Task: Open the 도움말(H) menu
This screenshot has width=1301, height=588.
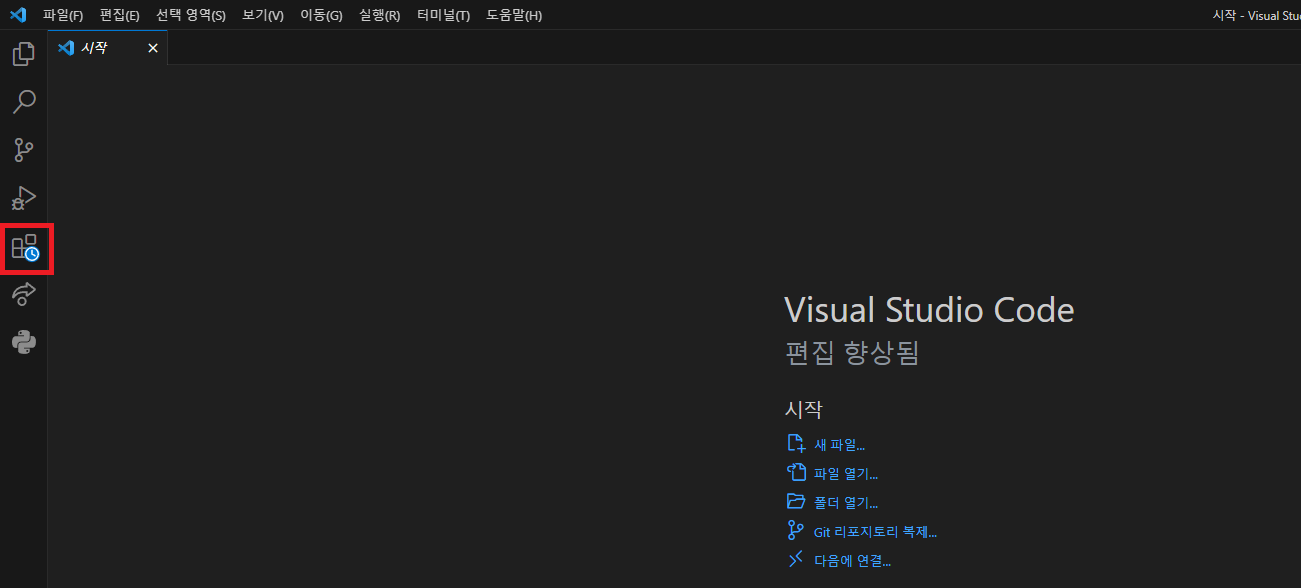Action: 514,15
